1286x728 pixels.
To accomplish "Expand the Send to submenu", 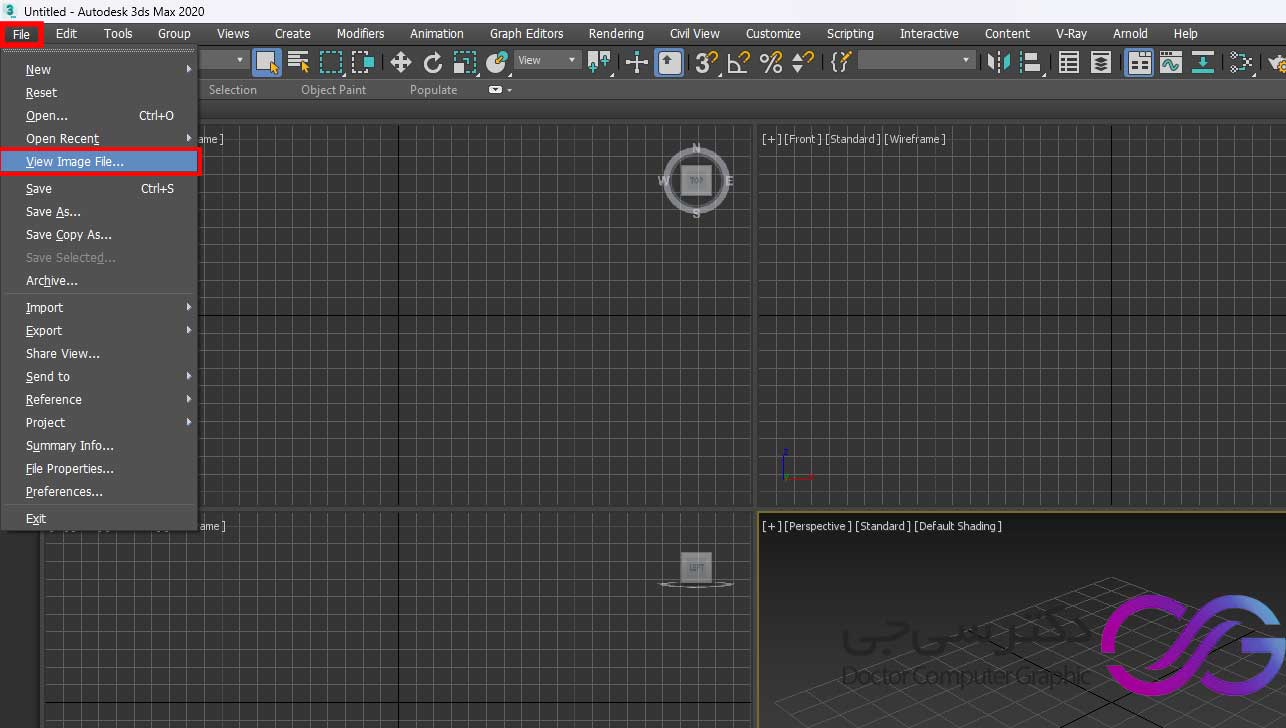I will (x=100, y=377).
